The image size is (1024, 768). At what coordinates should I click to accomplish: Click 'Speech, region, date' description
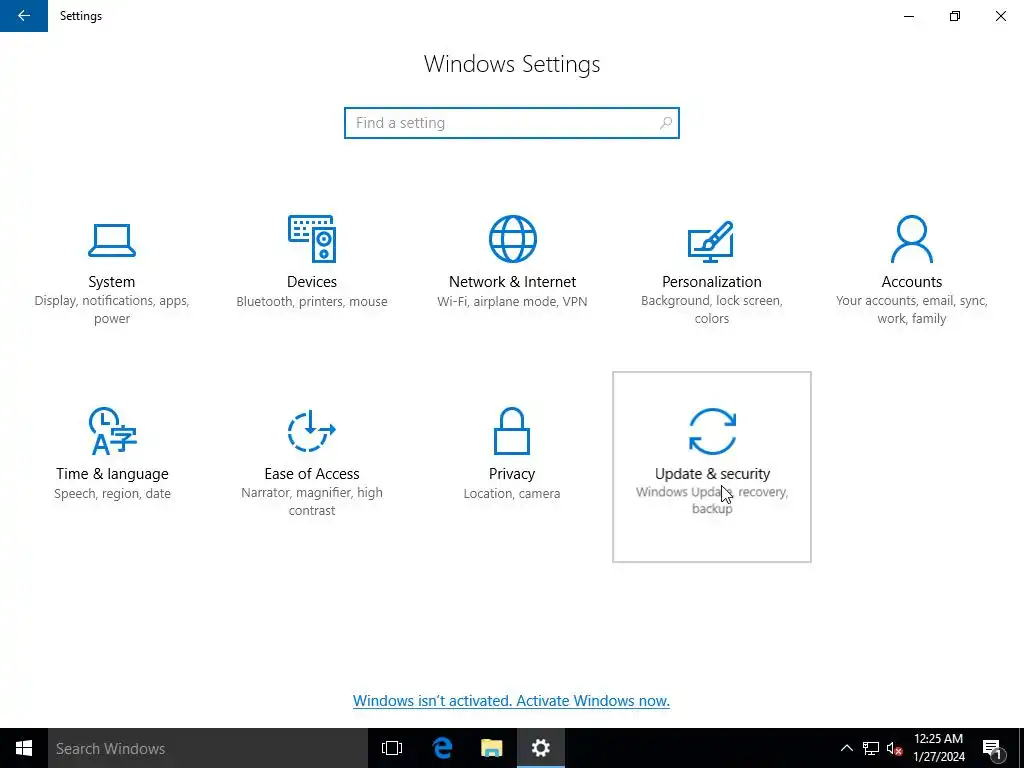point(112,493)
